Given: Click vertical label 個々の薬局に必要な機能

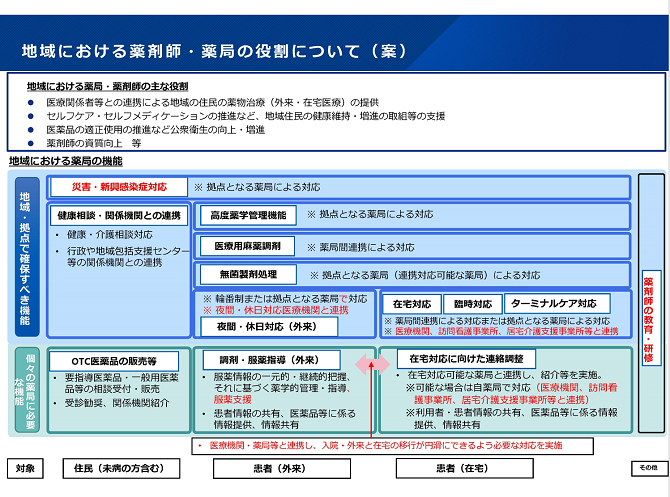Looking at the screenshot, I should pos(27,390).
